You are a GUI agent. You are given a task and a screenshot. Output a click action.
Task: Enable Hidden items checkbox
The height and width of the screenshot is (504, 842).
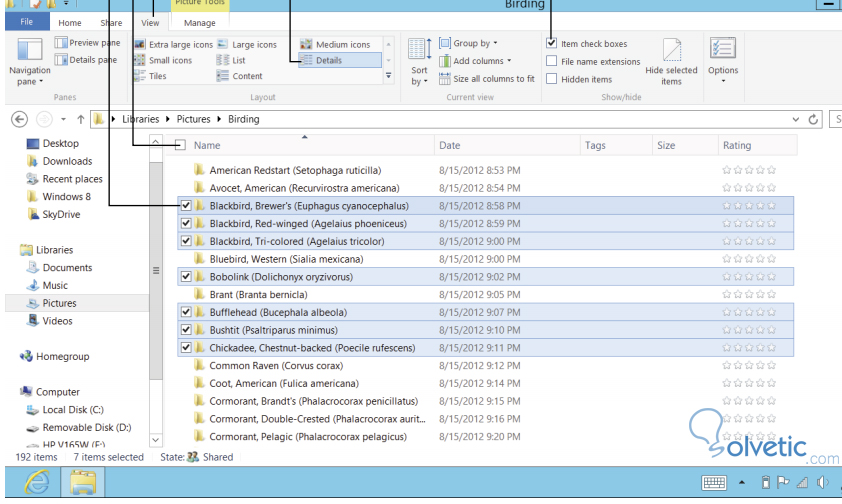coord(551,78)
